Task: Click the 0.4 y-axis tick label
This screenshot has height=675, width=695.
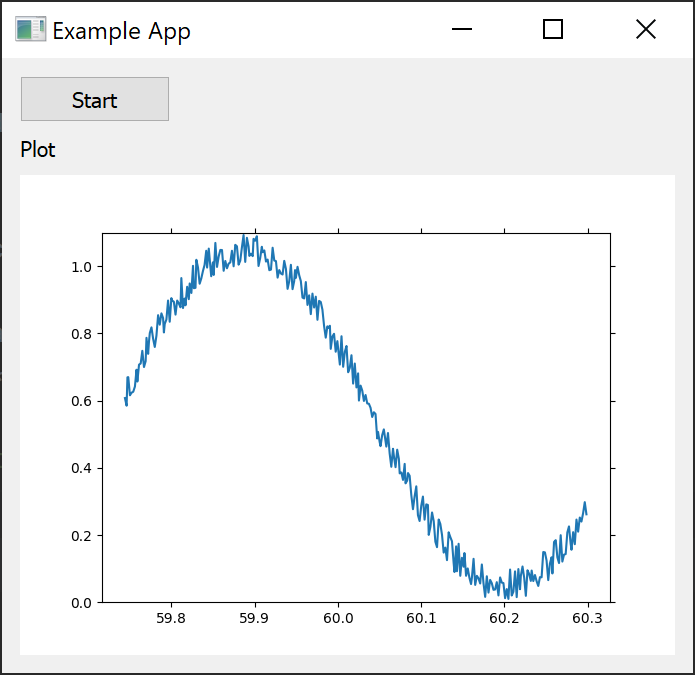Action: click(82, 468)
